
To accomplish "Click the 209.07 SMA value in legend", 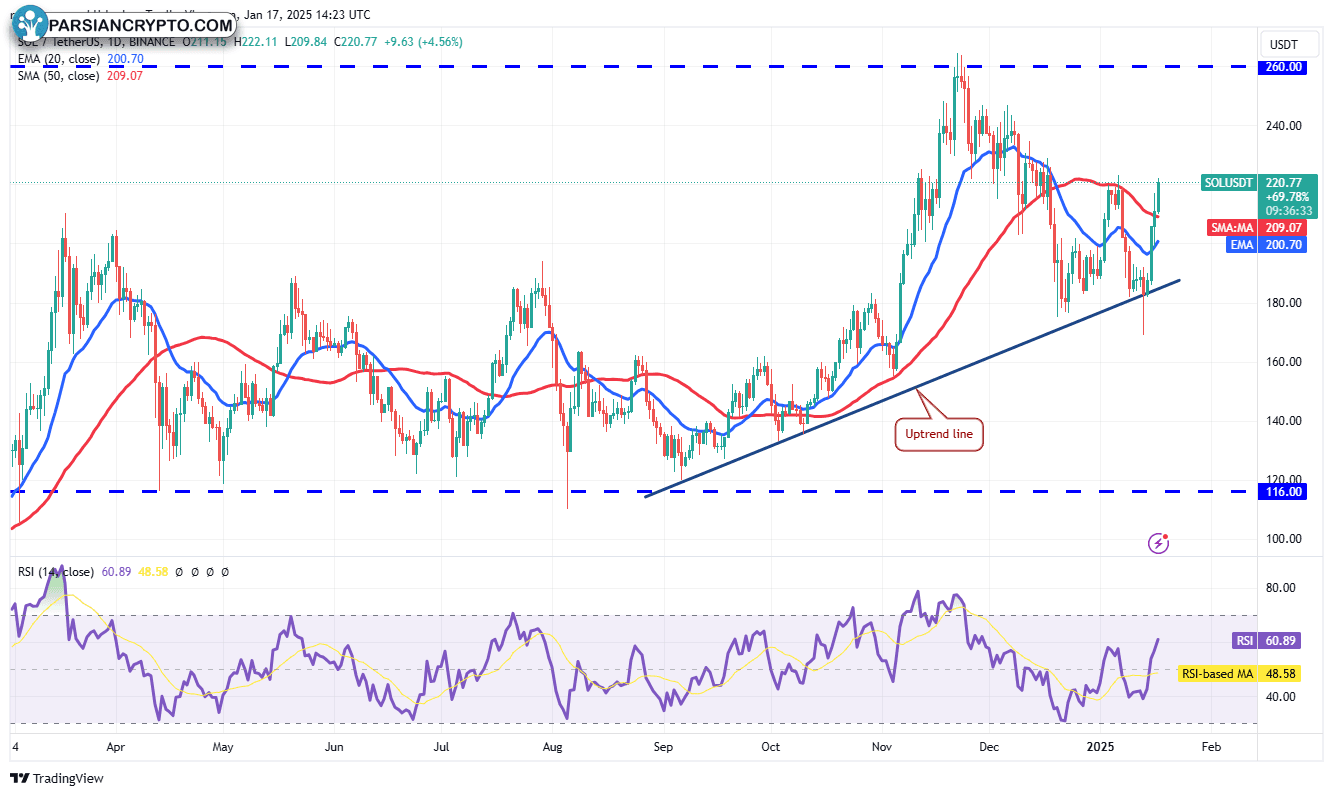I will coord(126,76).
